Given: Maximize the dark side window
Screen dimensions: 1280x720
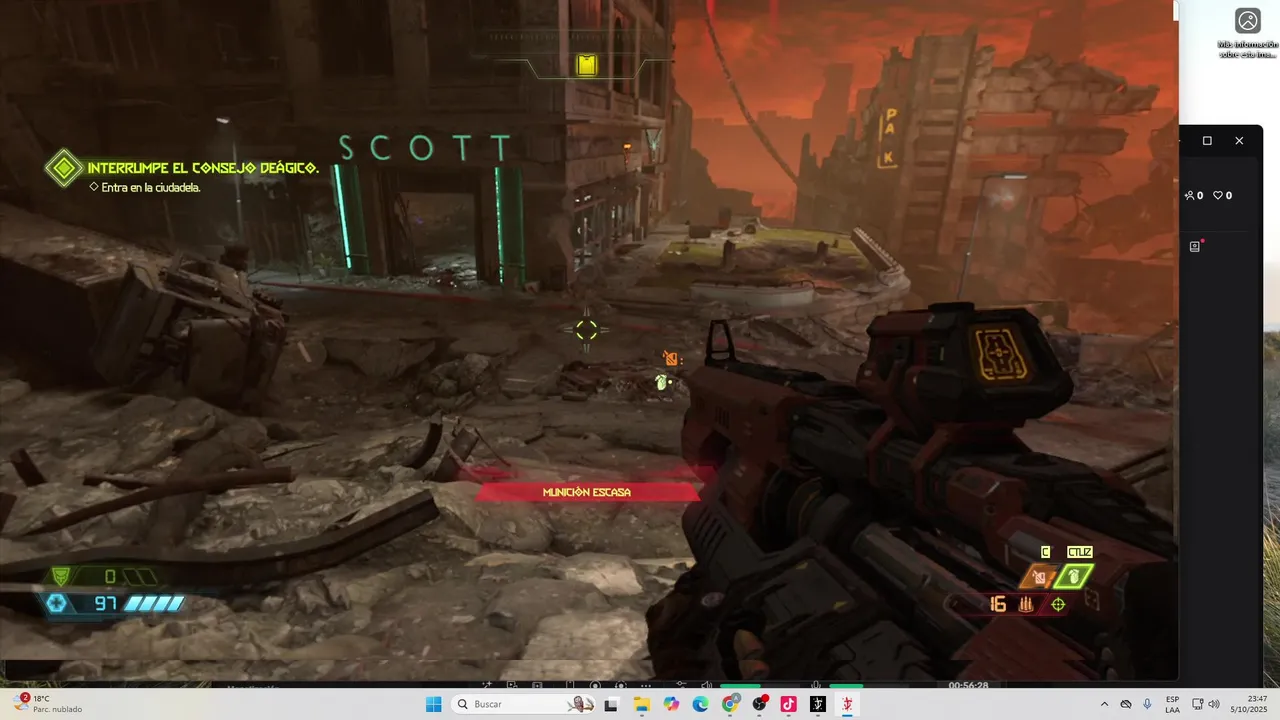Looking at the screenshot, I should (x=1207, y=141).
